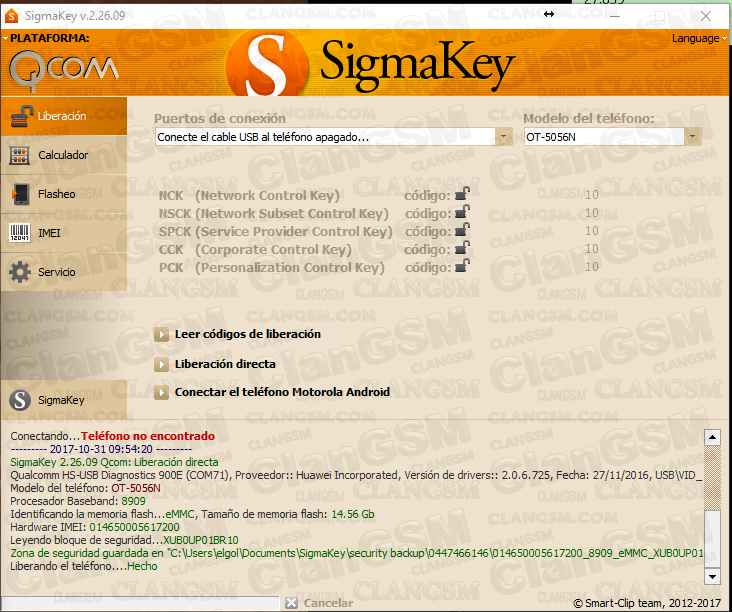The height and width of the screenshot is (612, 732).
Task: Click the padlock icon next to SPCK código
Action: pos(462,230)
